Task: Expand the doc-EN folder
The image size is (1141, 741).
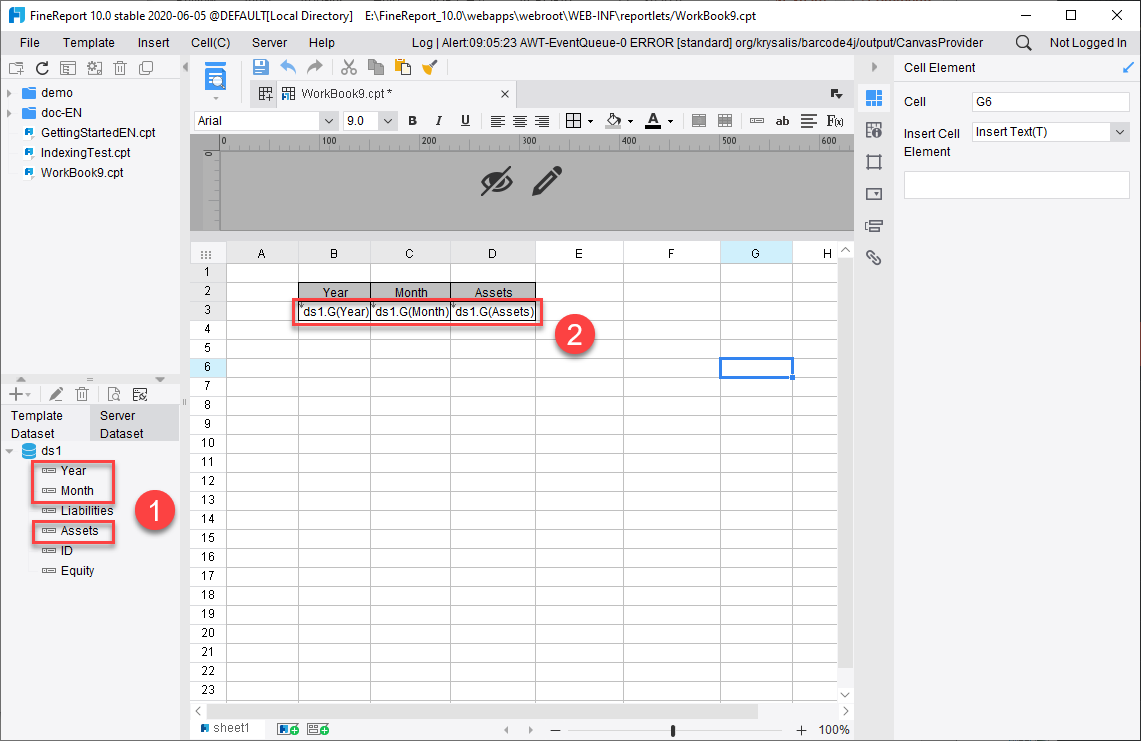Action: point(9,113)
